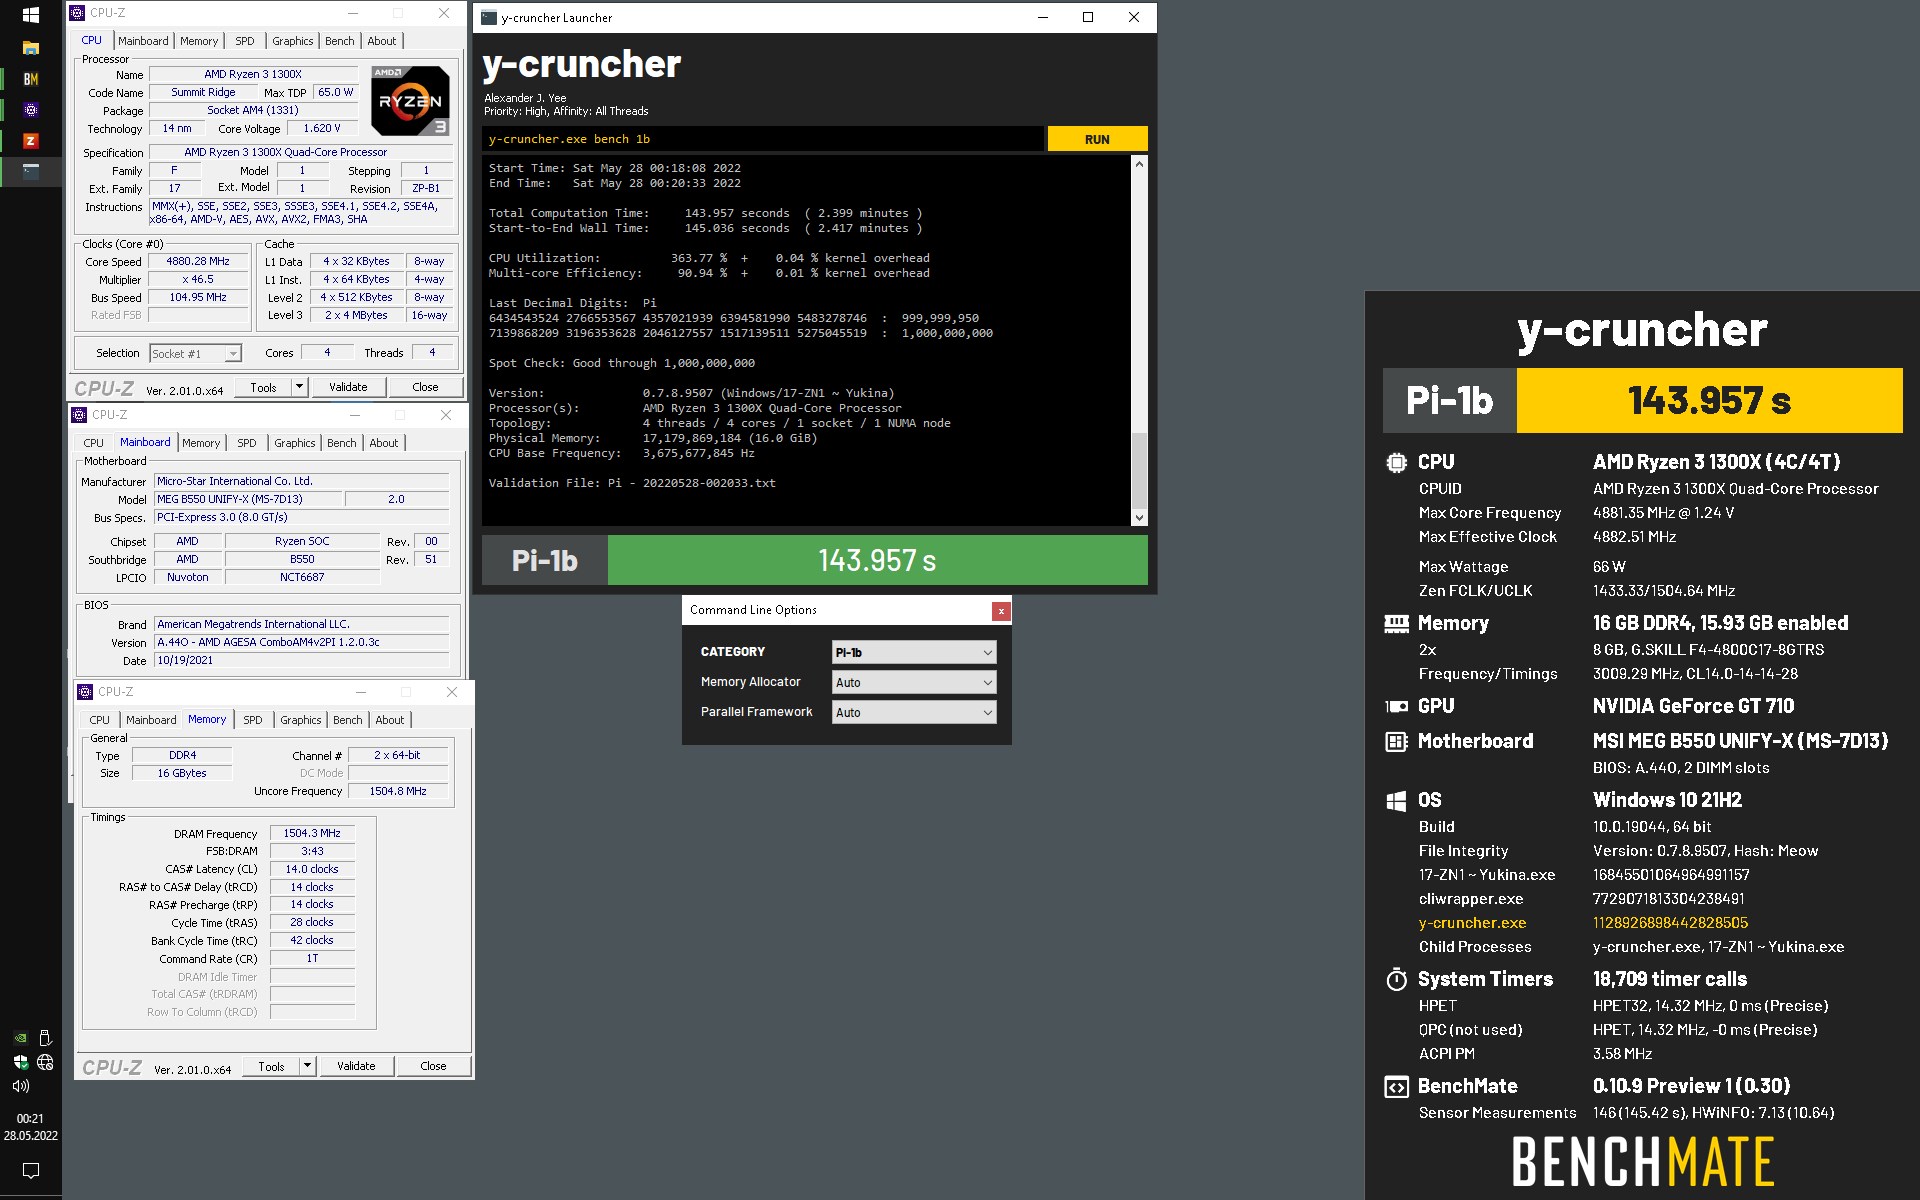Viewport: 1920px width, 1200px height.
Task: Click the Uncore Frequency 1504.8 MHz value
Action: coord(398,791)
